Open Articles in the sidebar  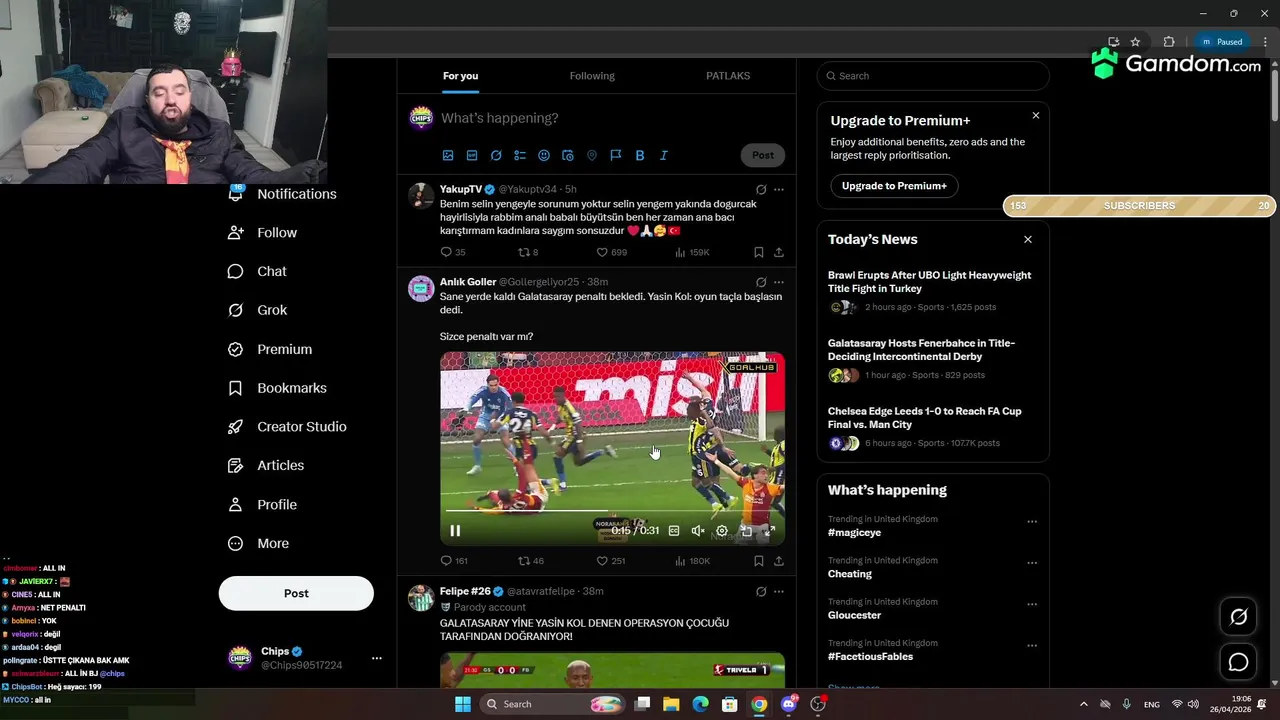pyautogui.click(x=266, y=465)
